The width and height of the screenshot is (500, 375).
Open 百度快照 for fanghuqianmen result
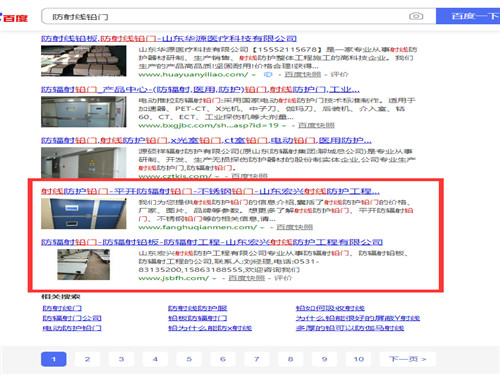coord(295,227)
